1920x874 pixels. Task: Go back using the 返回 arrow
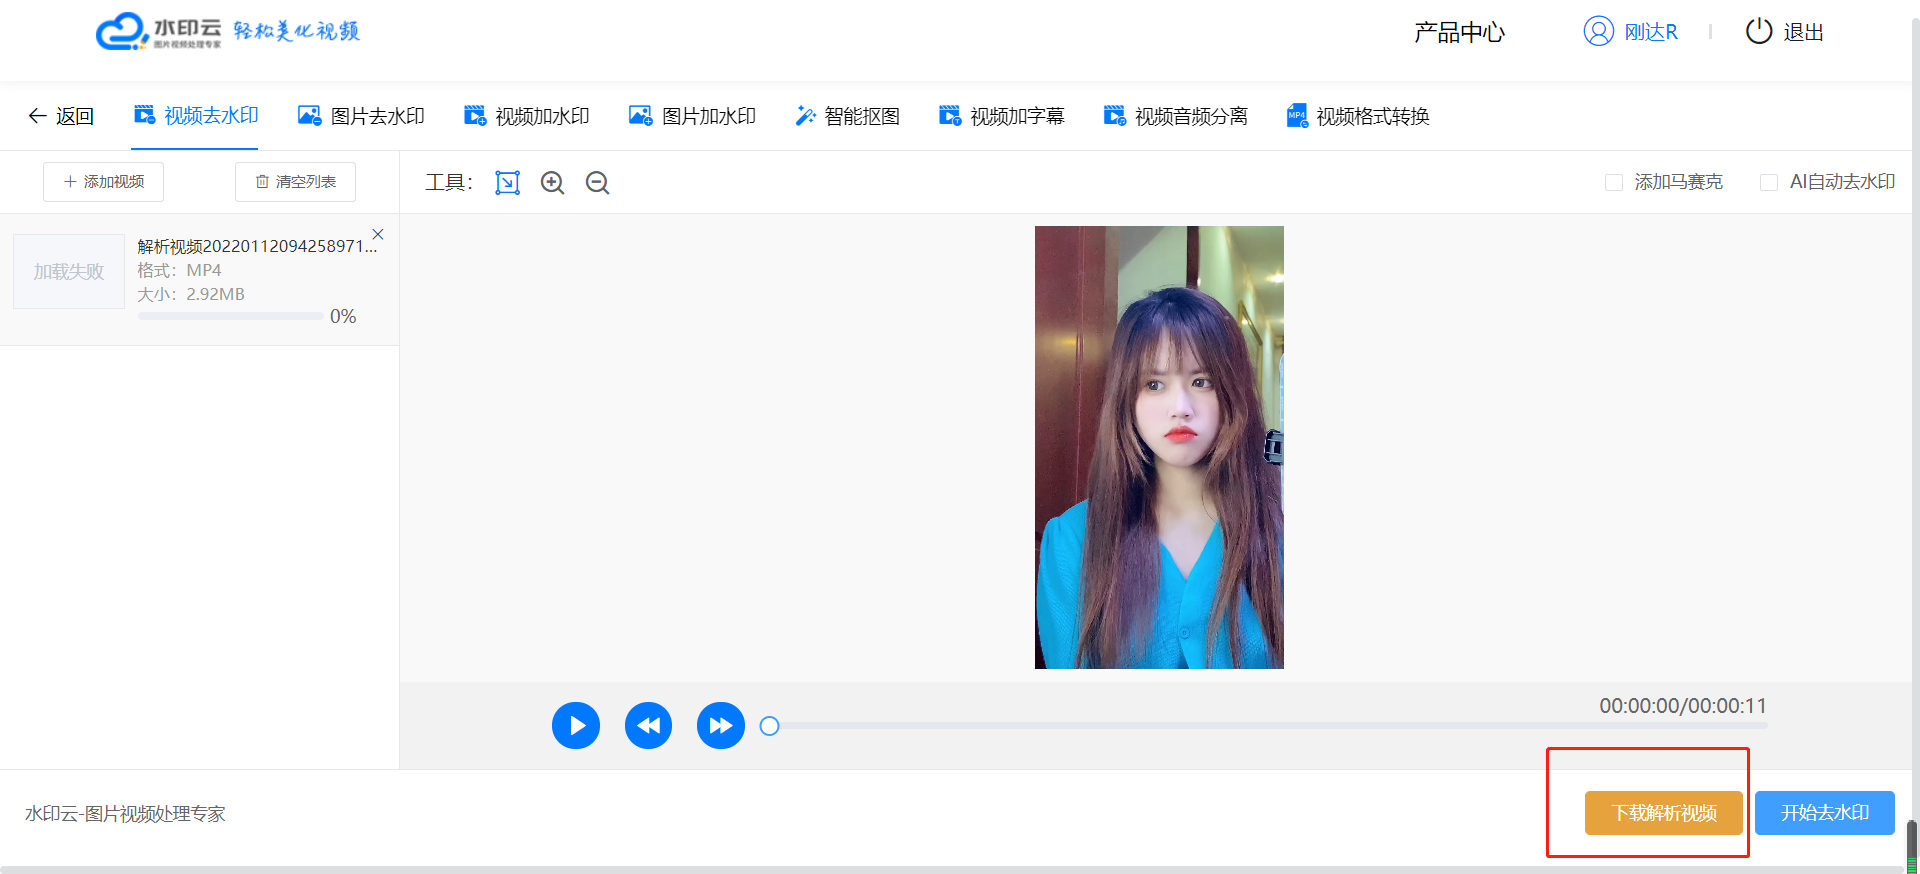(x=61, y=116)
